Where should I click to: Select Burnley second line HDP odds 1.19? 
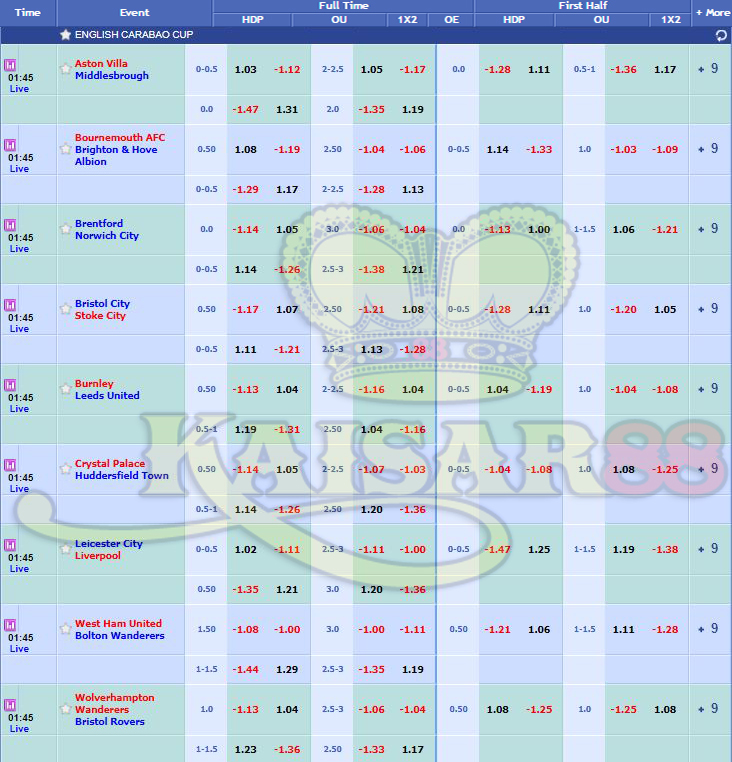tap(245, 430)
